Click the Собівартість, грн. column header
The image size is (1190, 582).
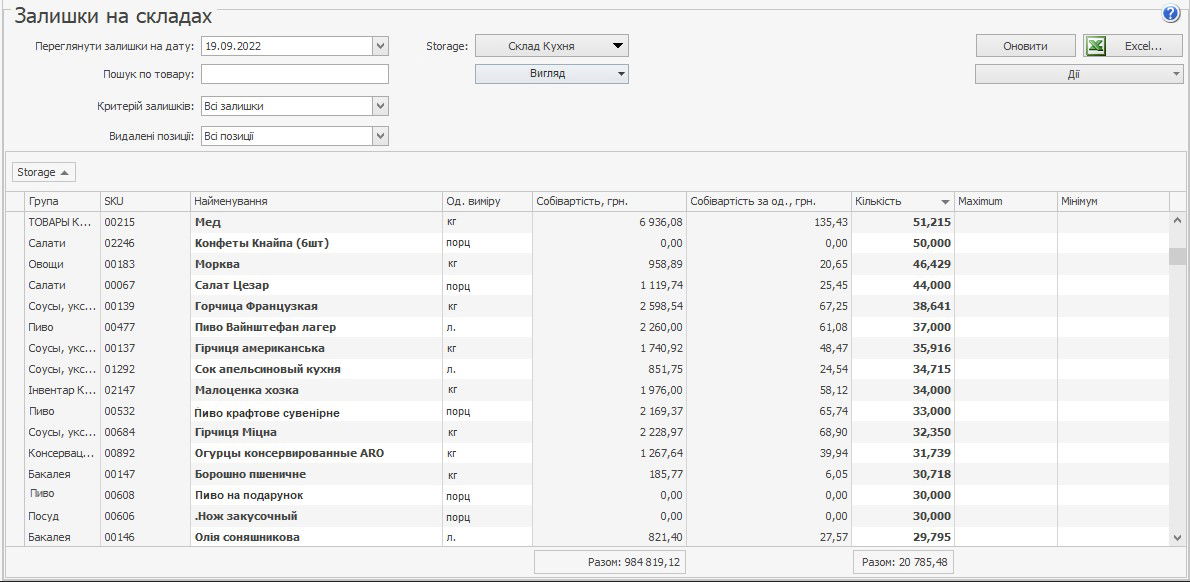coord(608,201)
